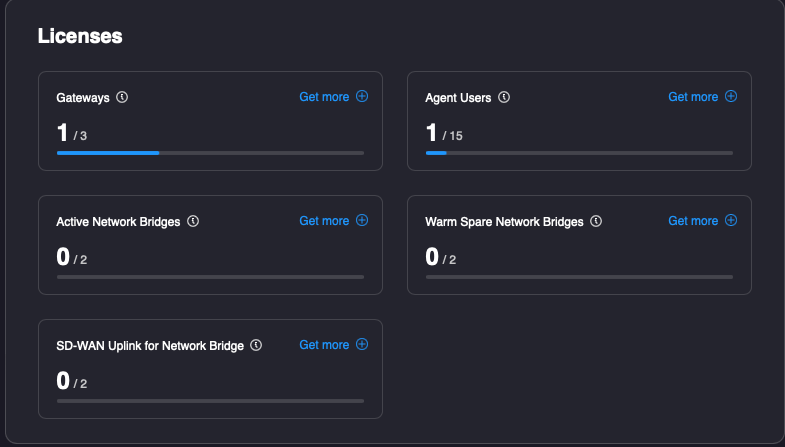This screenshot has width=785, height=447.
Task: Click the Licenses section heading
Action: pos(80,36)
